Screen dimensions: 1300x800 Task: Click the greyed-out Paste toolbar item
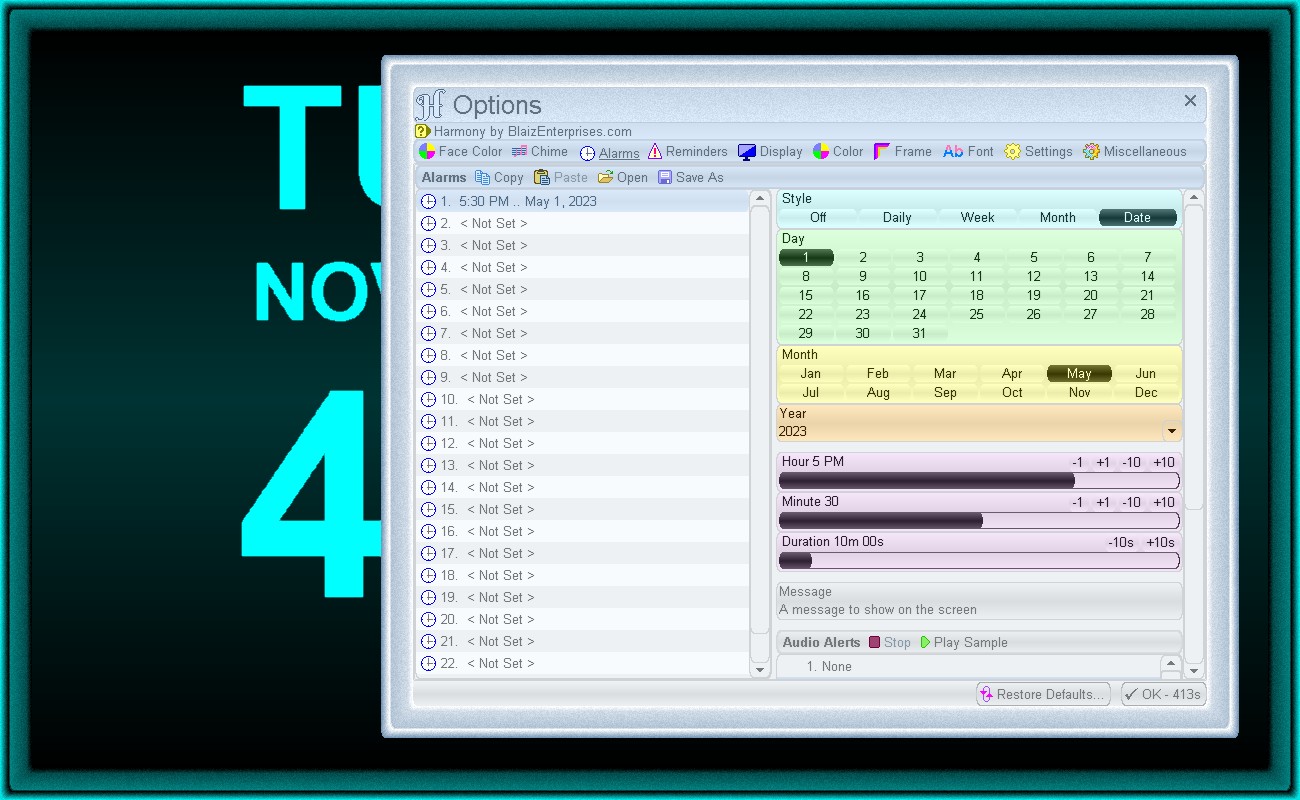pos(560,177)
